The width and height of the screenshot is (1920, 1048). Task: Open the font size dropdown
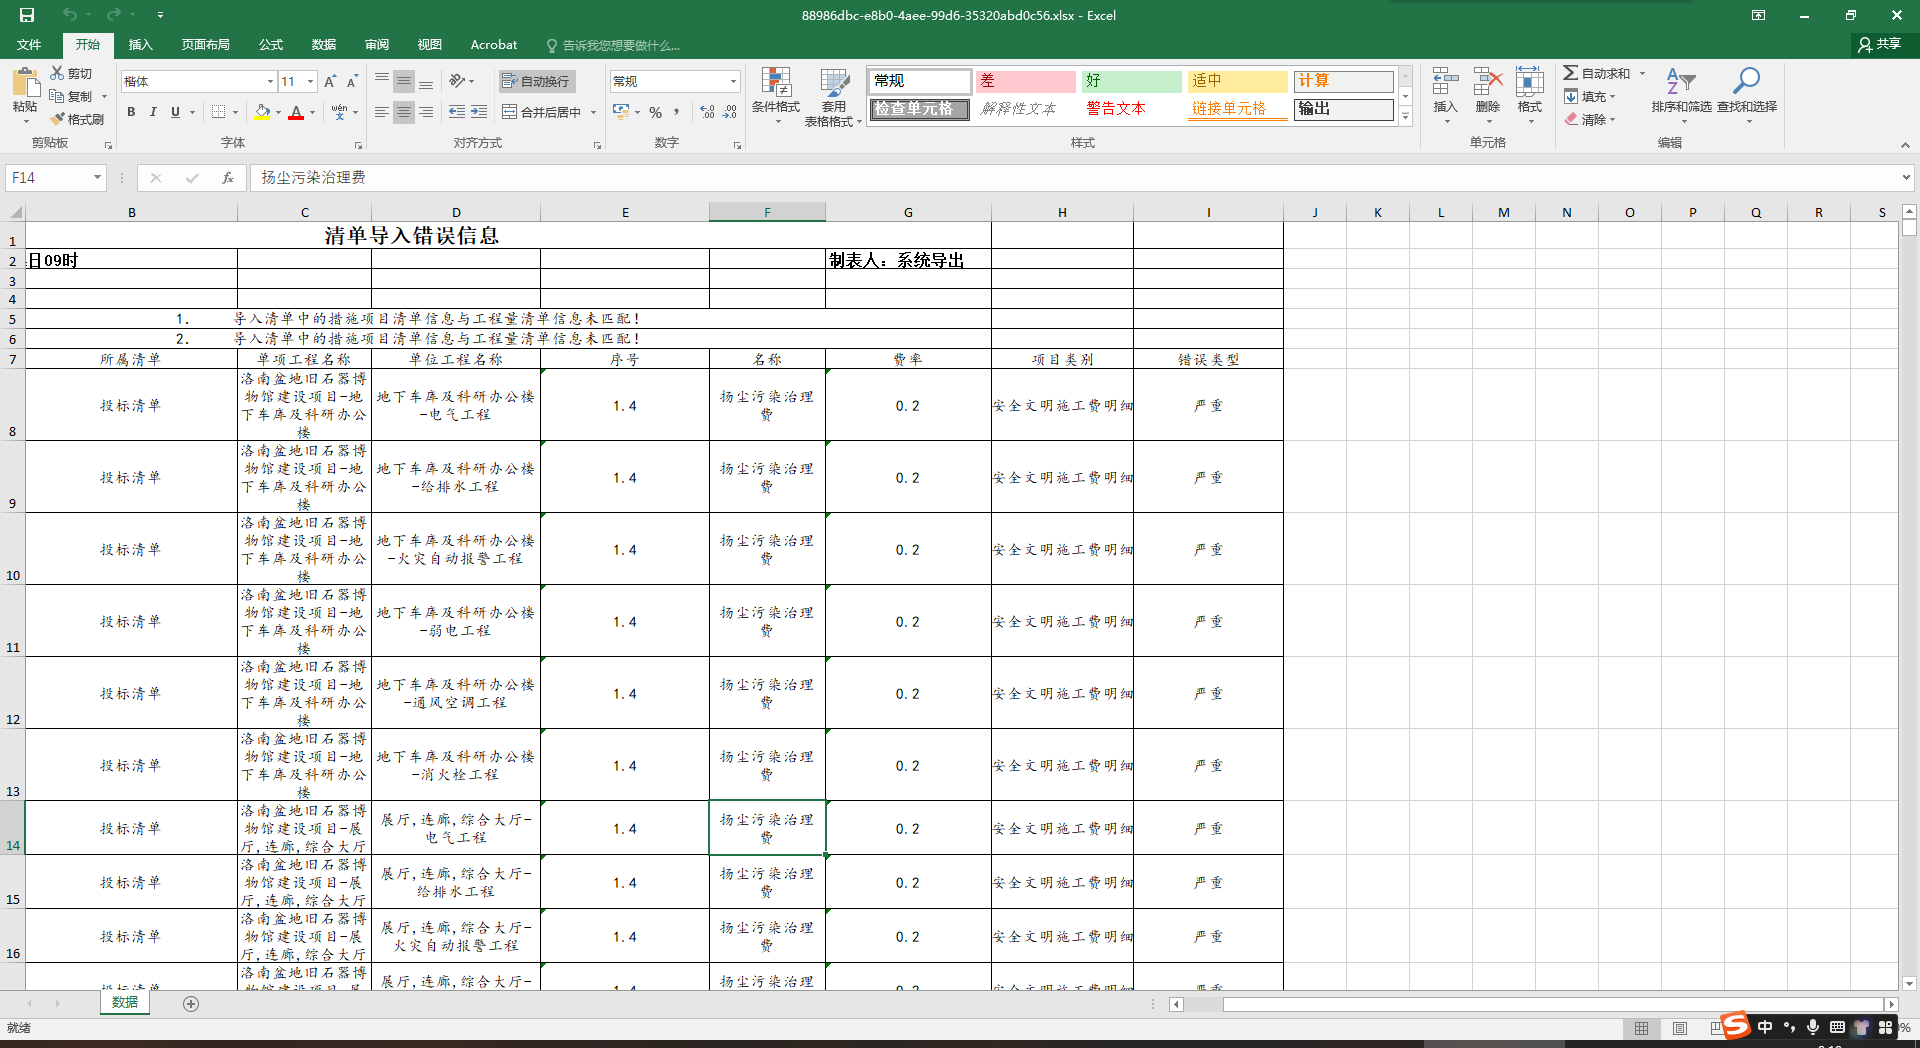point(311,82)
